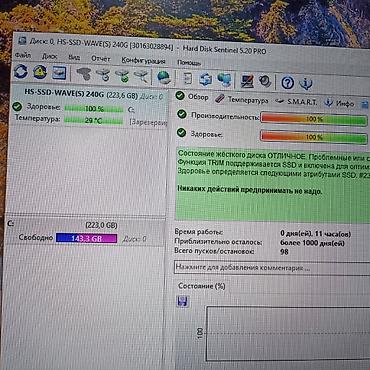The width and height of the screenshot is (370, 370).
Task: Click the comment field Нажмите для добавления комментария
Action: [x=272, y=267]
